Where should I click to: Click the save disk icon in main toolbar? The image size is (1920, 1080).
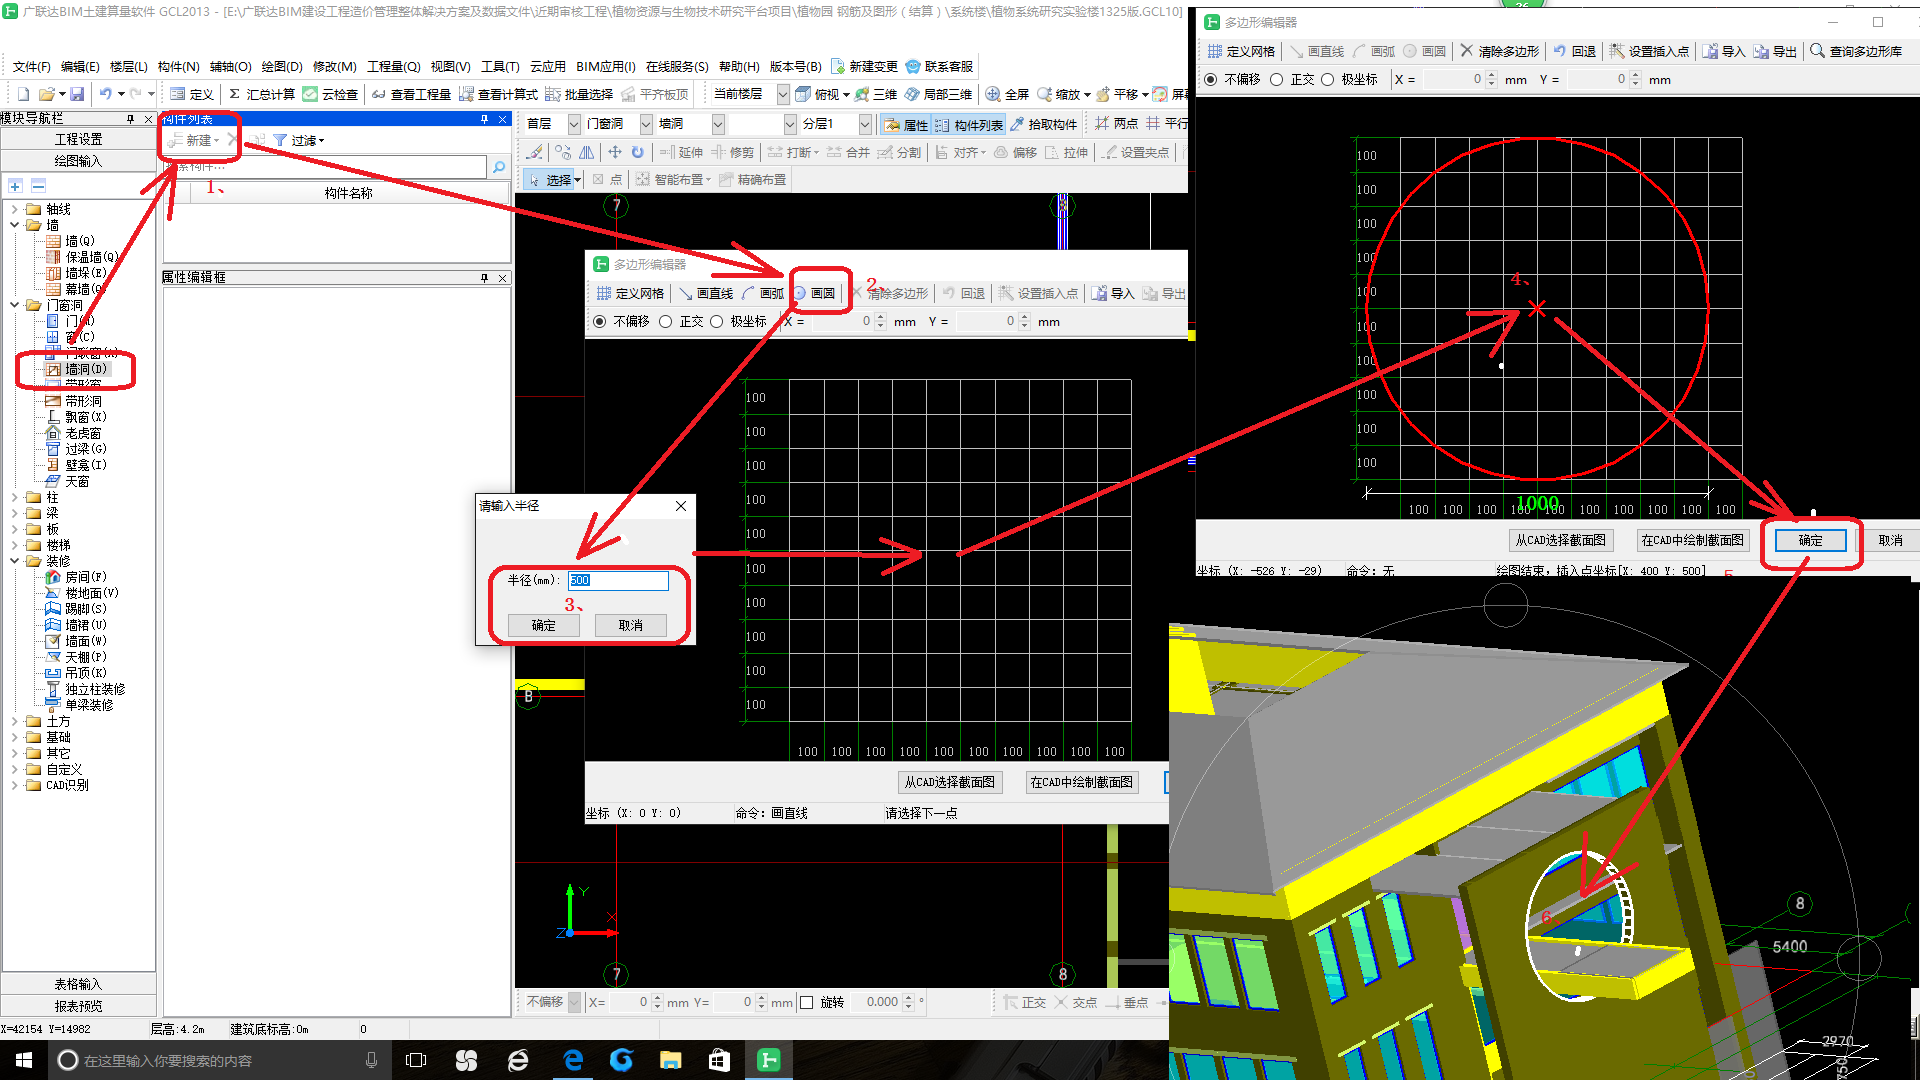coord(76,94)
